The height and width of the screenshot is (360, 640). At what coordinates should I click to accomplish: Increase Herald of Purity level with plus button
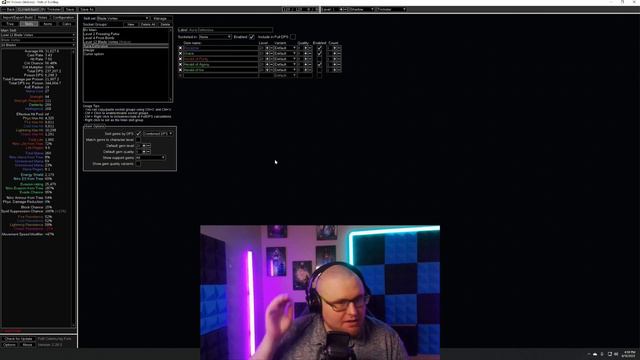(267, 59)
